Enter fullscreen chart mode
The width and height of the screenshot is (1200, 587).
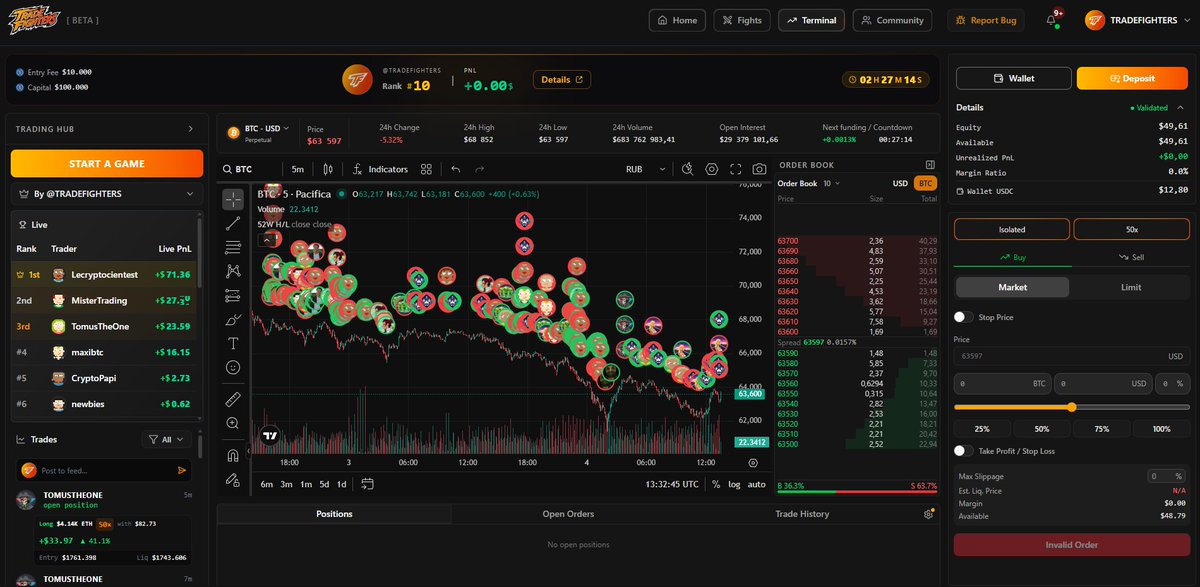point(736,170)
